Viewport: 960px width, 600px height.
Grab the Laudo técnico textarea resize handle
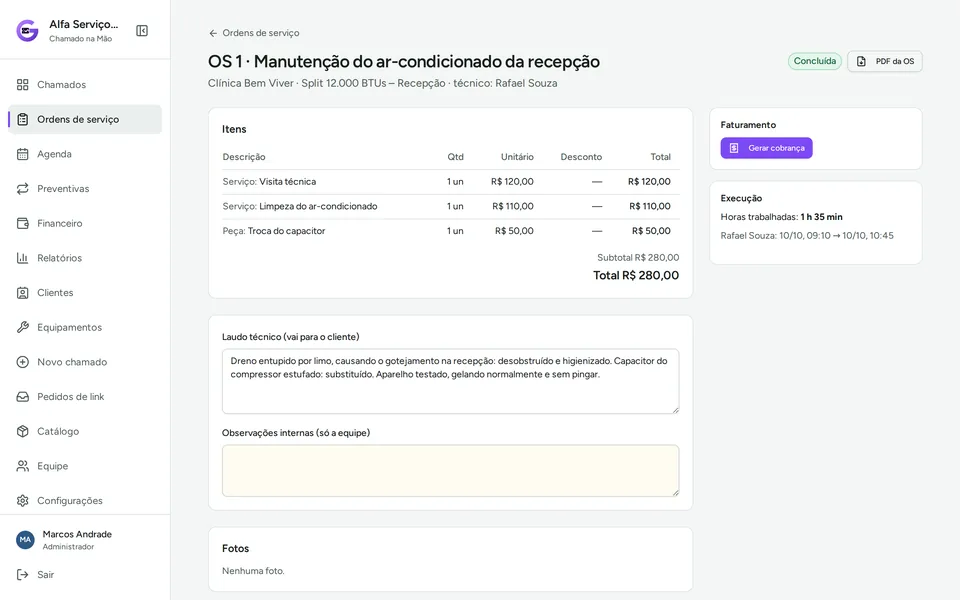pyautogui.click(x=675, y=410)
